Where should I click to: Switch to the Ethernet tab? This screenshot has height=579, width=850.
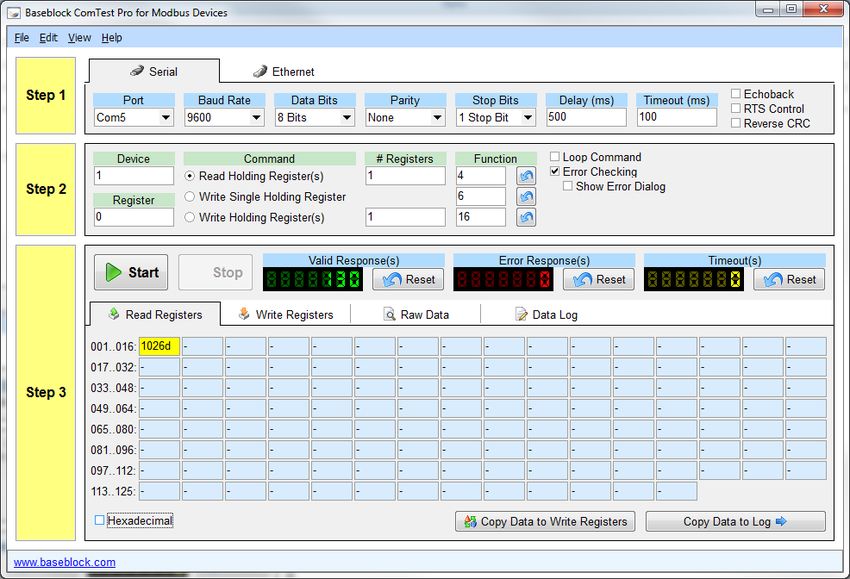(283, 72)
